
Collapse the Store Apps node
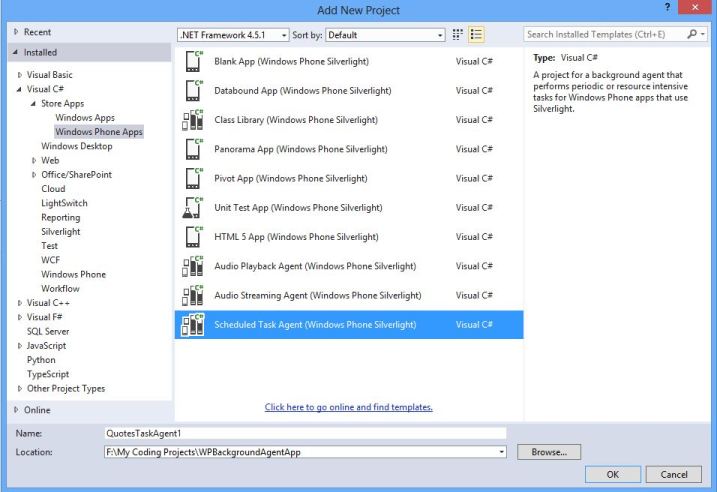(33, 103)
